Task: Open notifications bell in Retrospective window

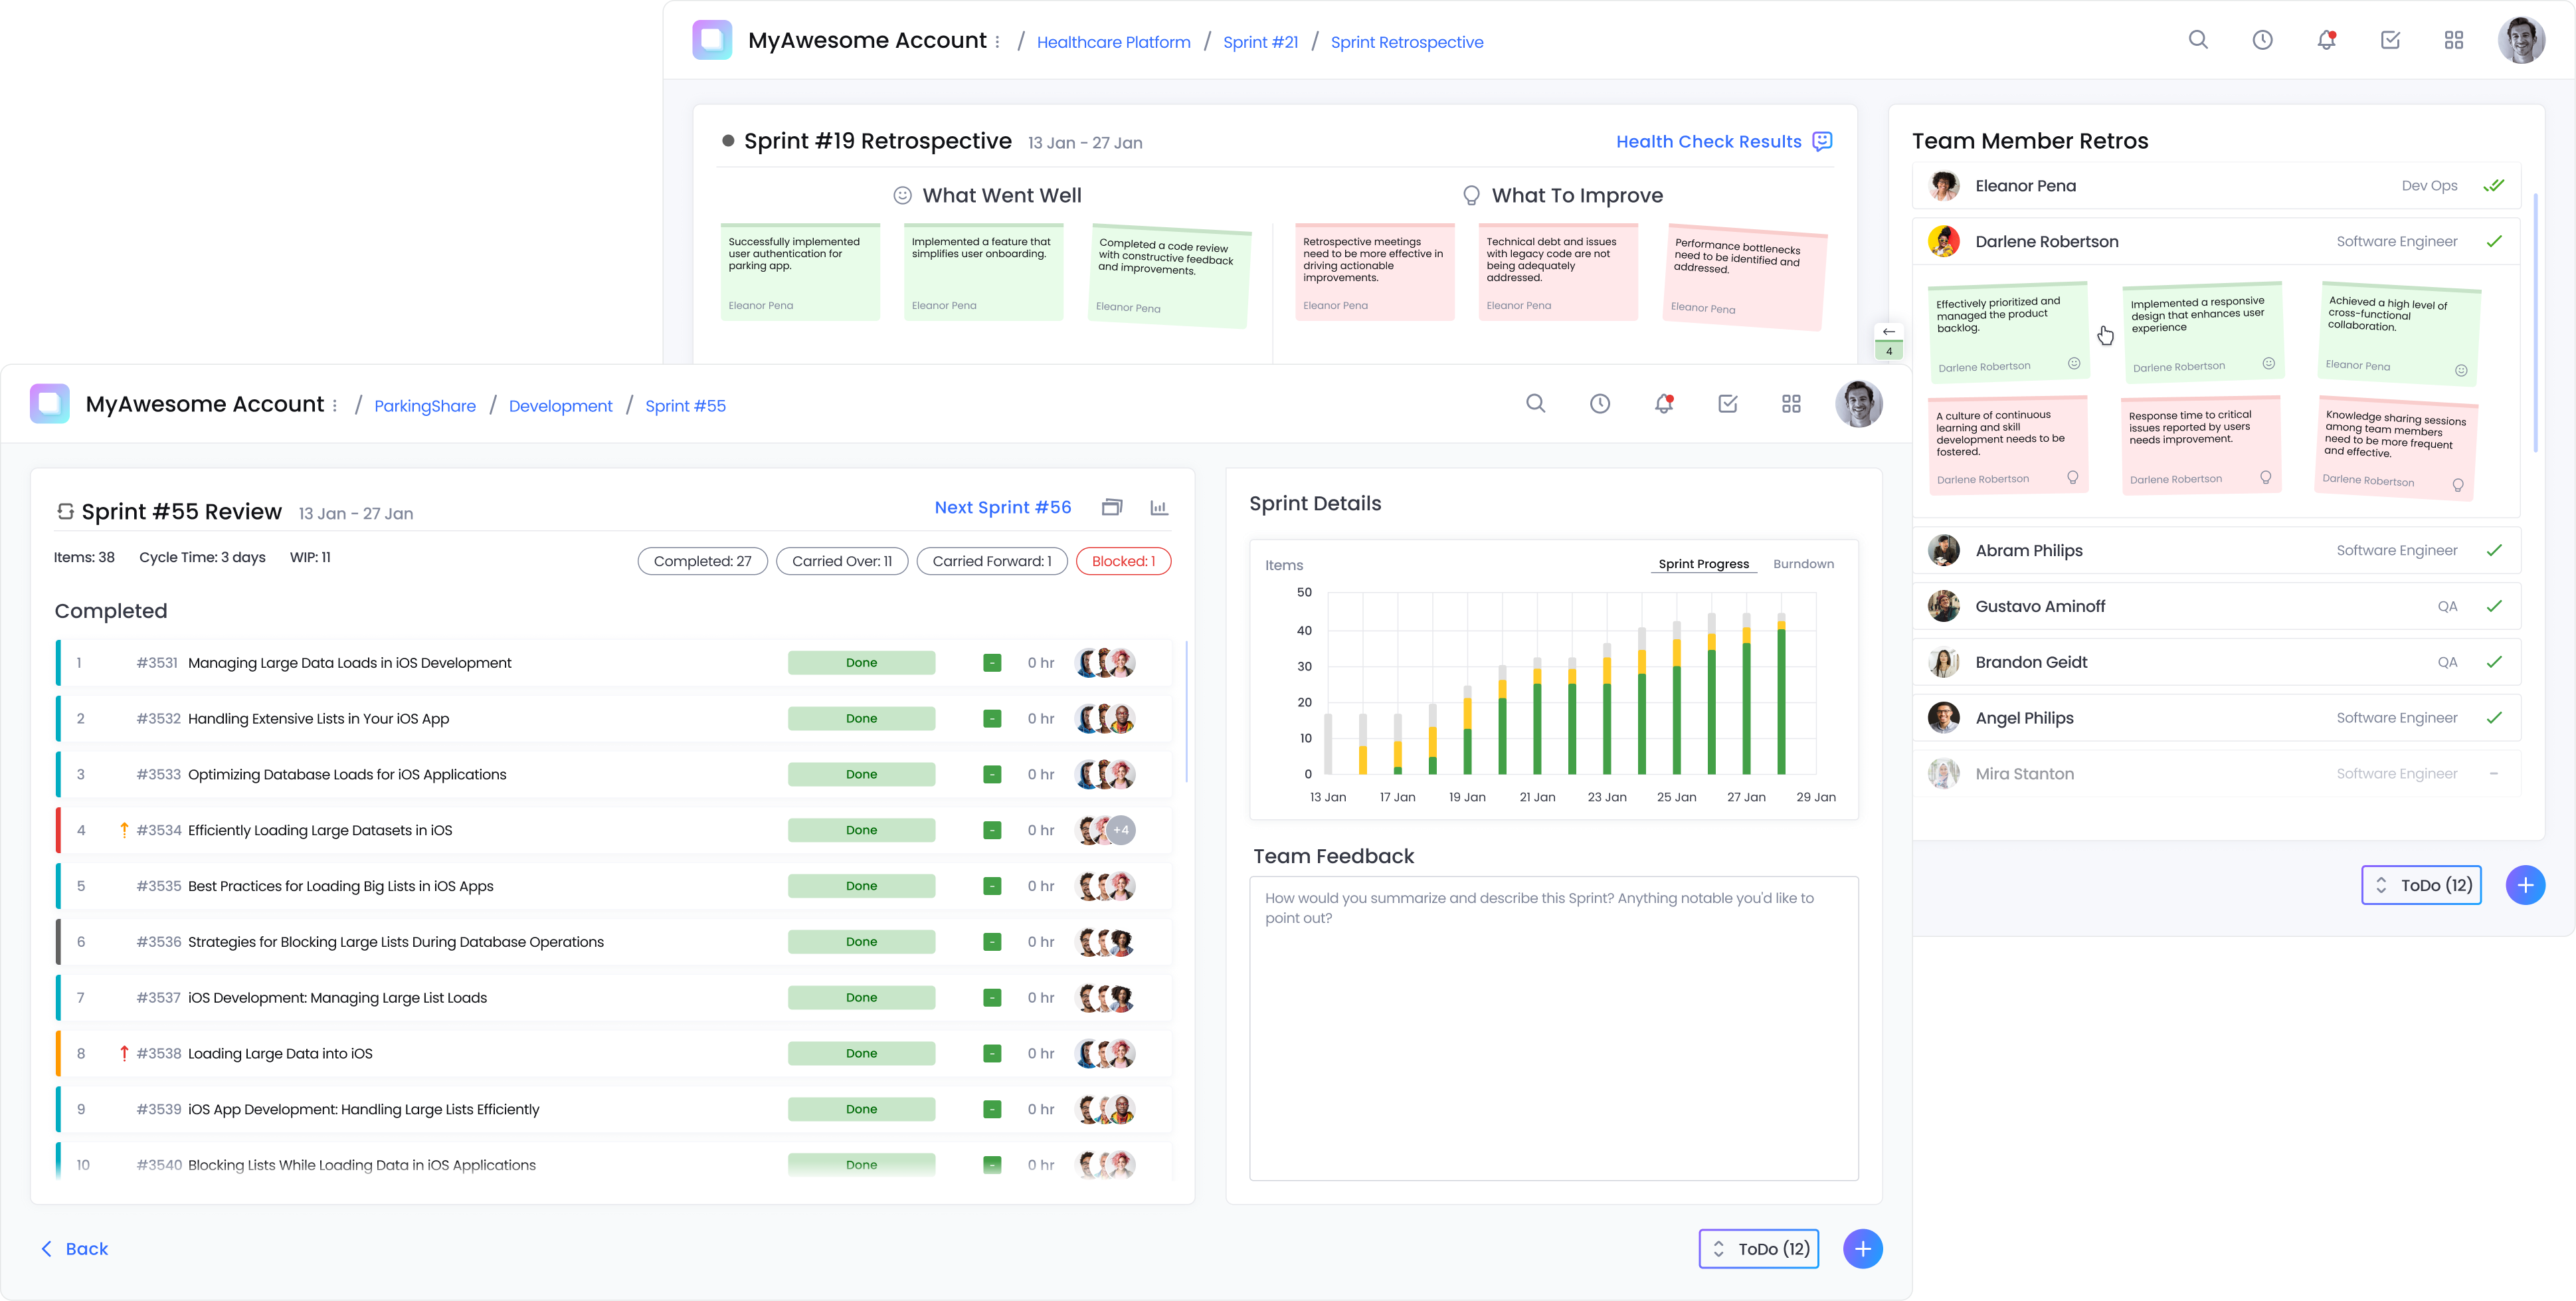Action: click(2326, 40)
